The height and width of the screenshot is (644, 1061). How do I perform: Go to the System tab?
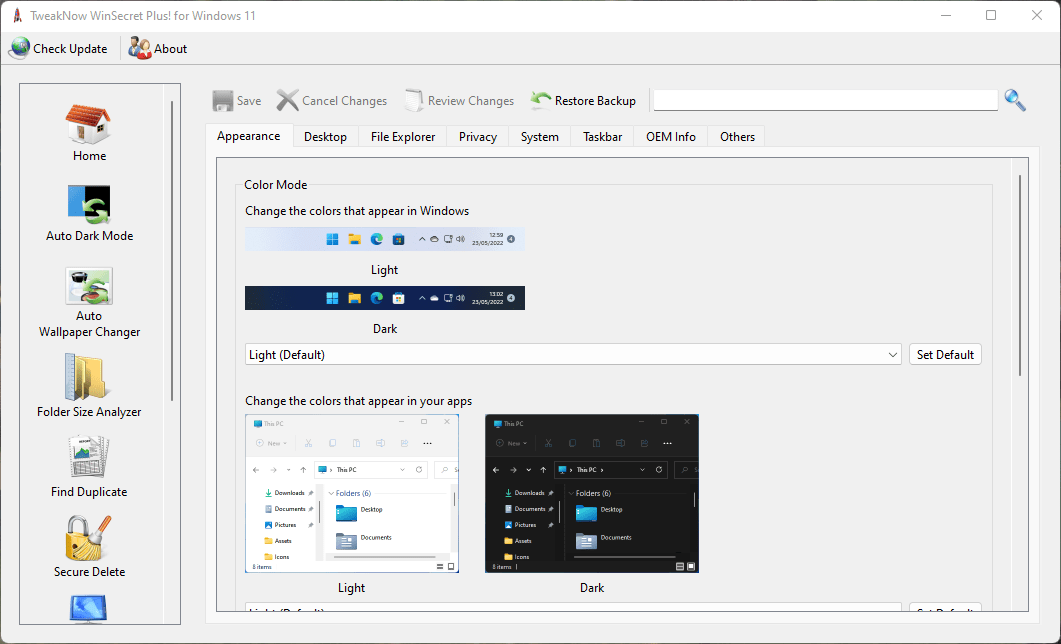[x=539, y=137]
